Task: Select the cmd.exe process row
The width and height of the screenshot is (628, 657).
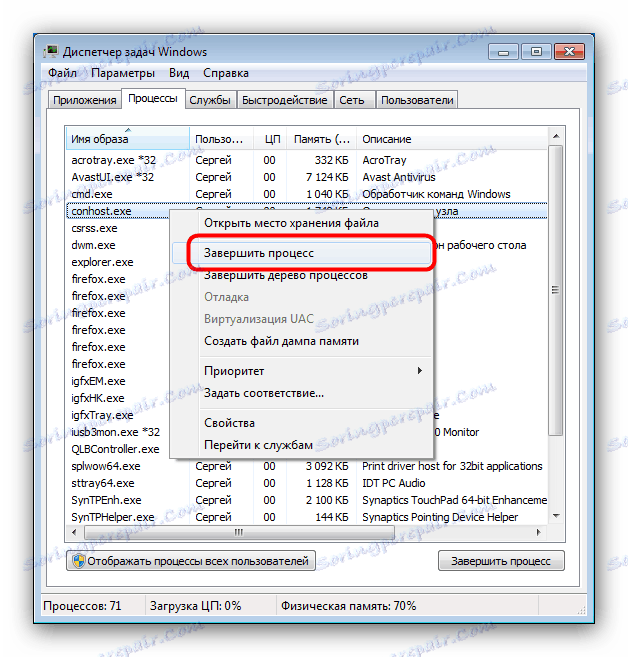Action: coord(307,194)
